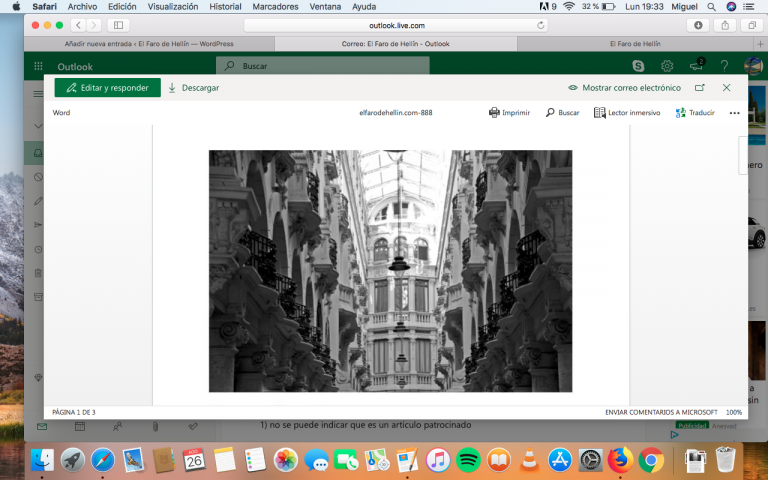
Task: Collapse the folder list chevron in sidebar
Action: (38, 126)
